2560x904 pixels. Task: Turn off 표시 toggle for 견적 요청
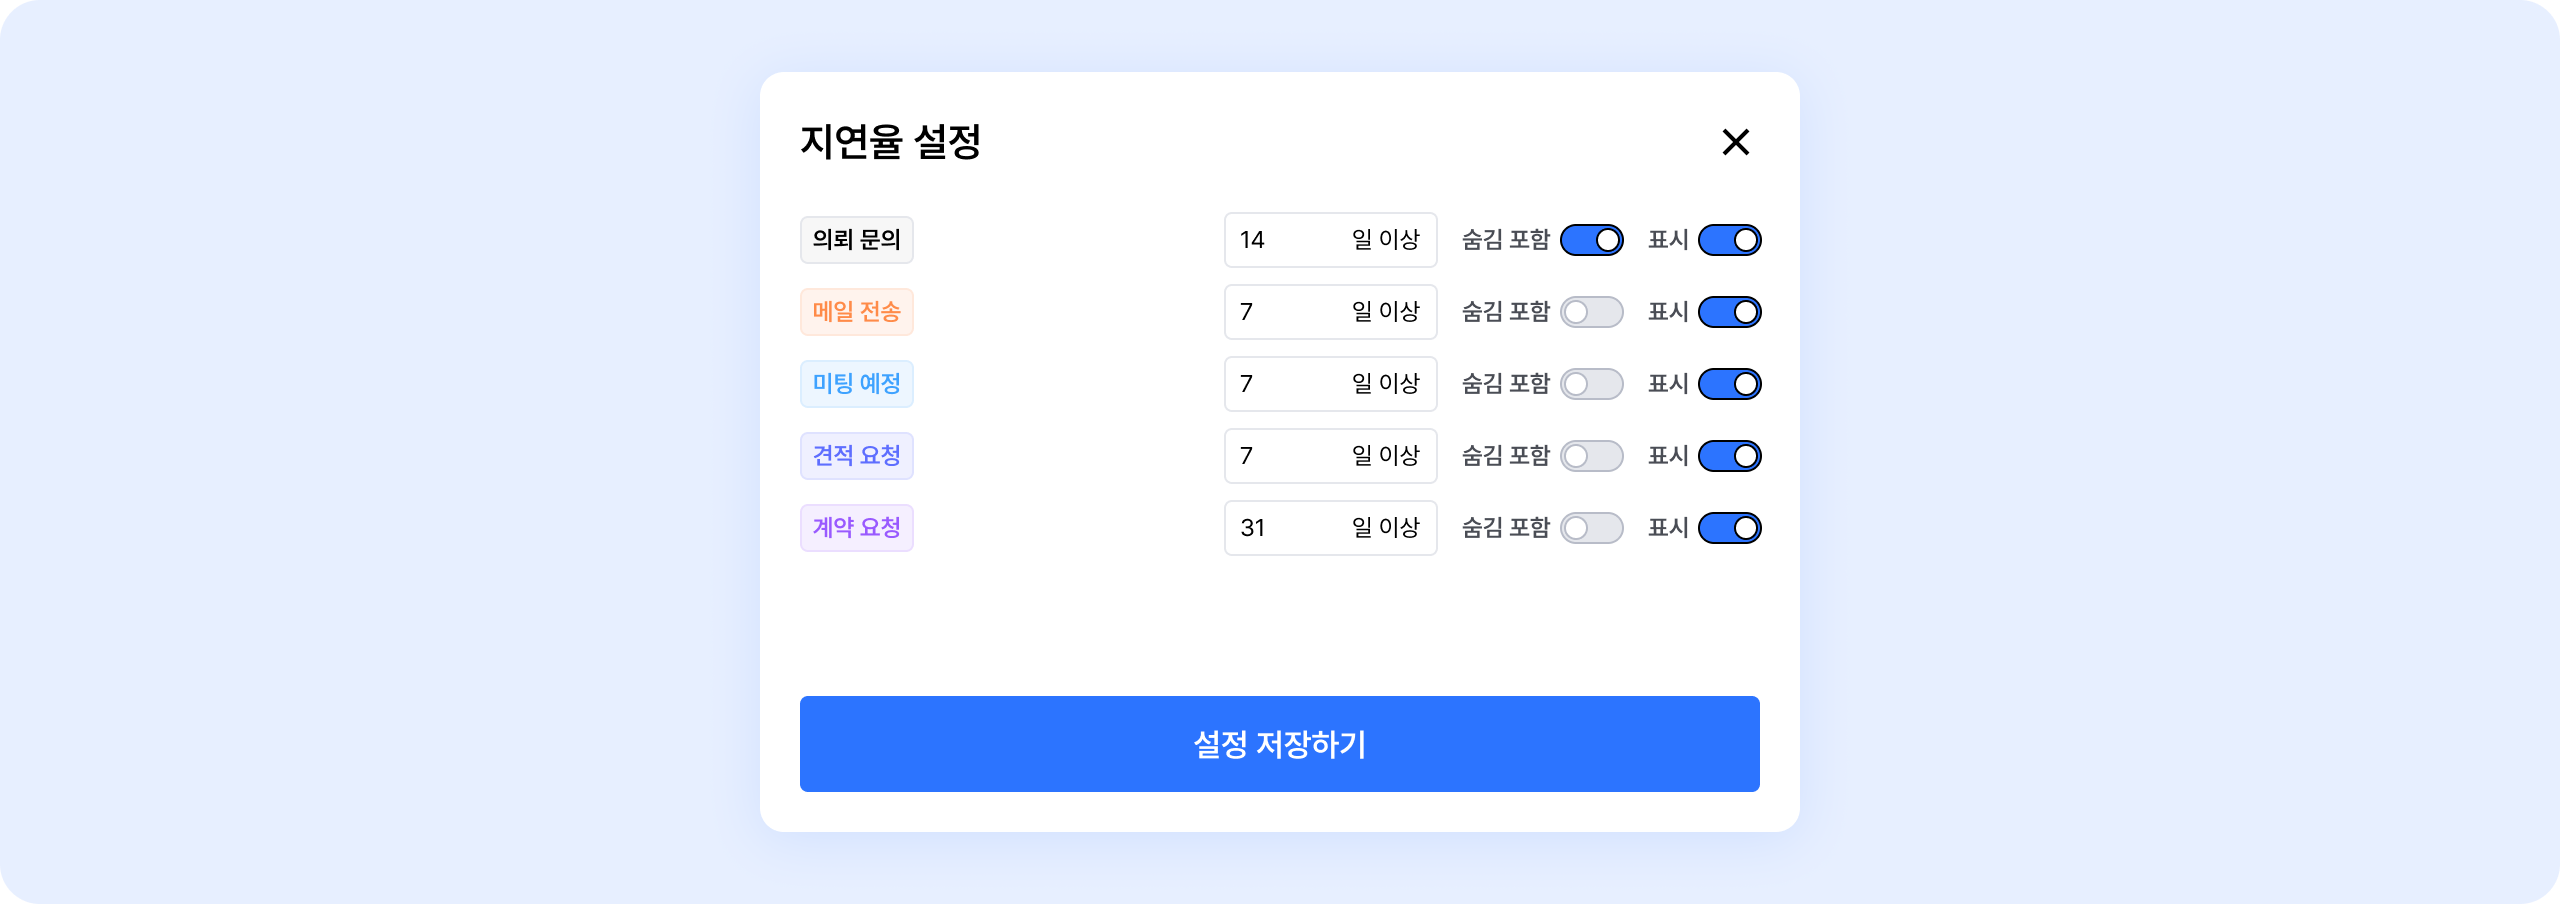click(1729, 456)
